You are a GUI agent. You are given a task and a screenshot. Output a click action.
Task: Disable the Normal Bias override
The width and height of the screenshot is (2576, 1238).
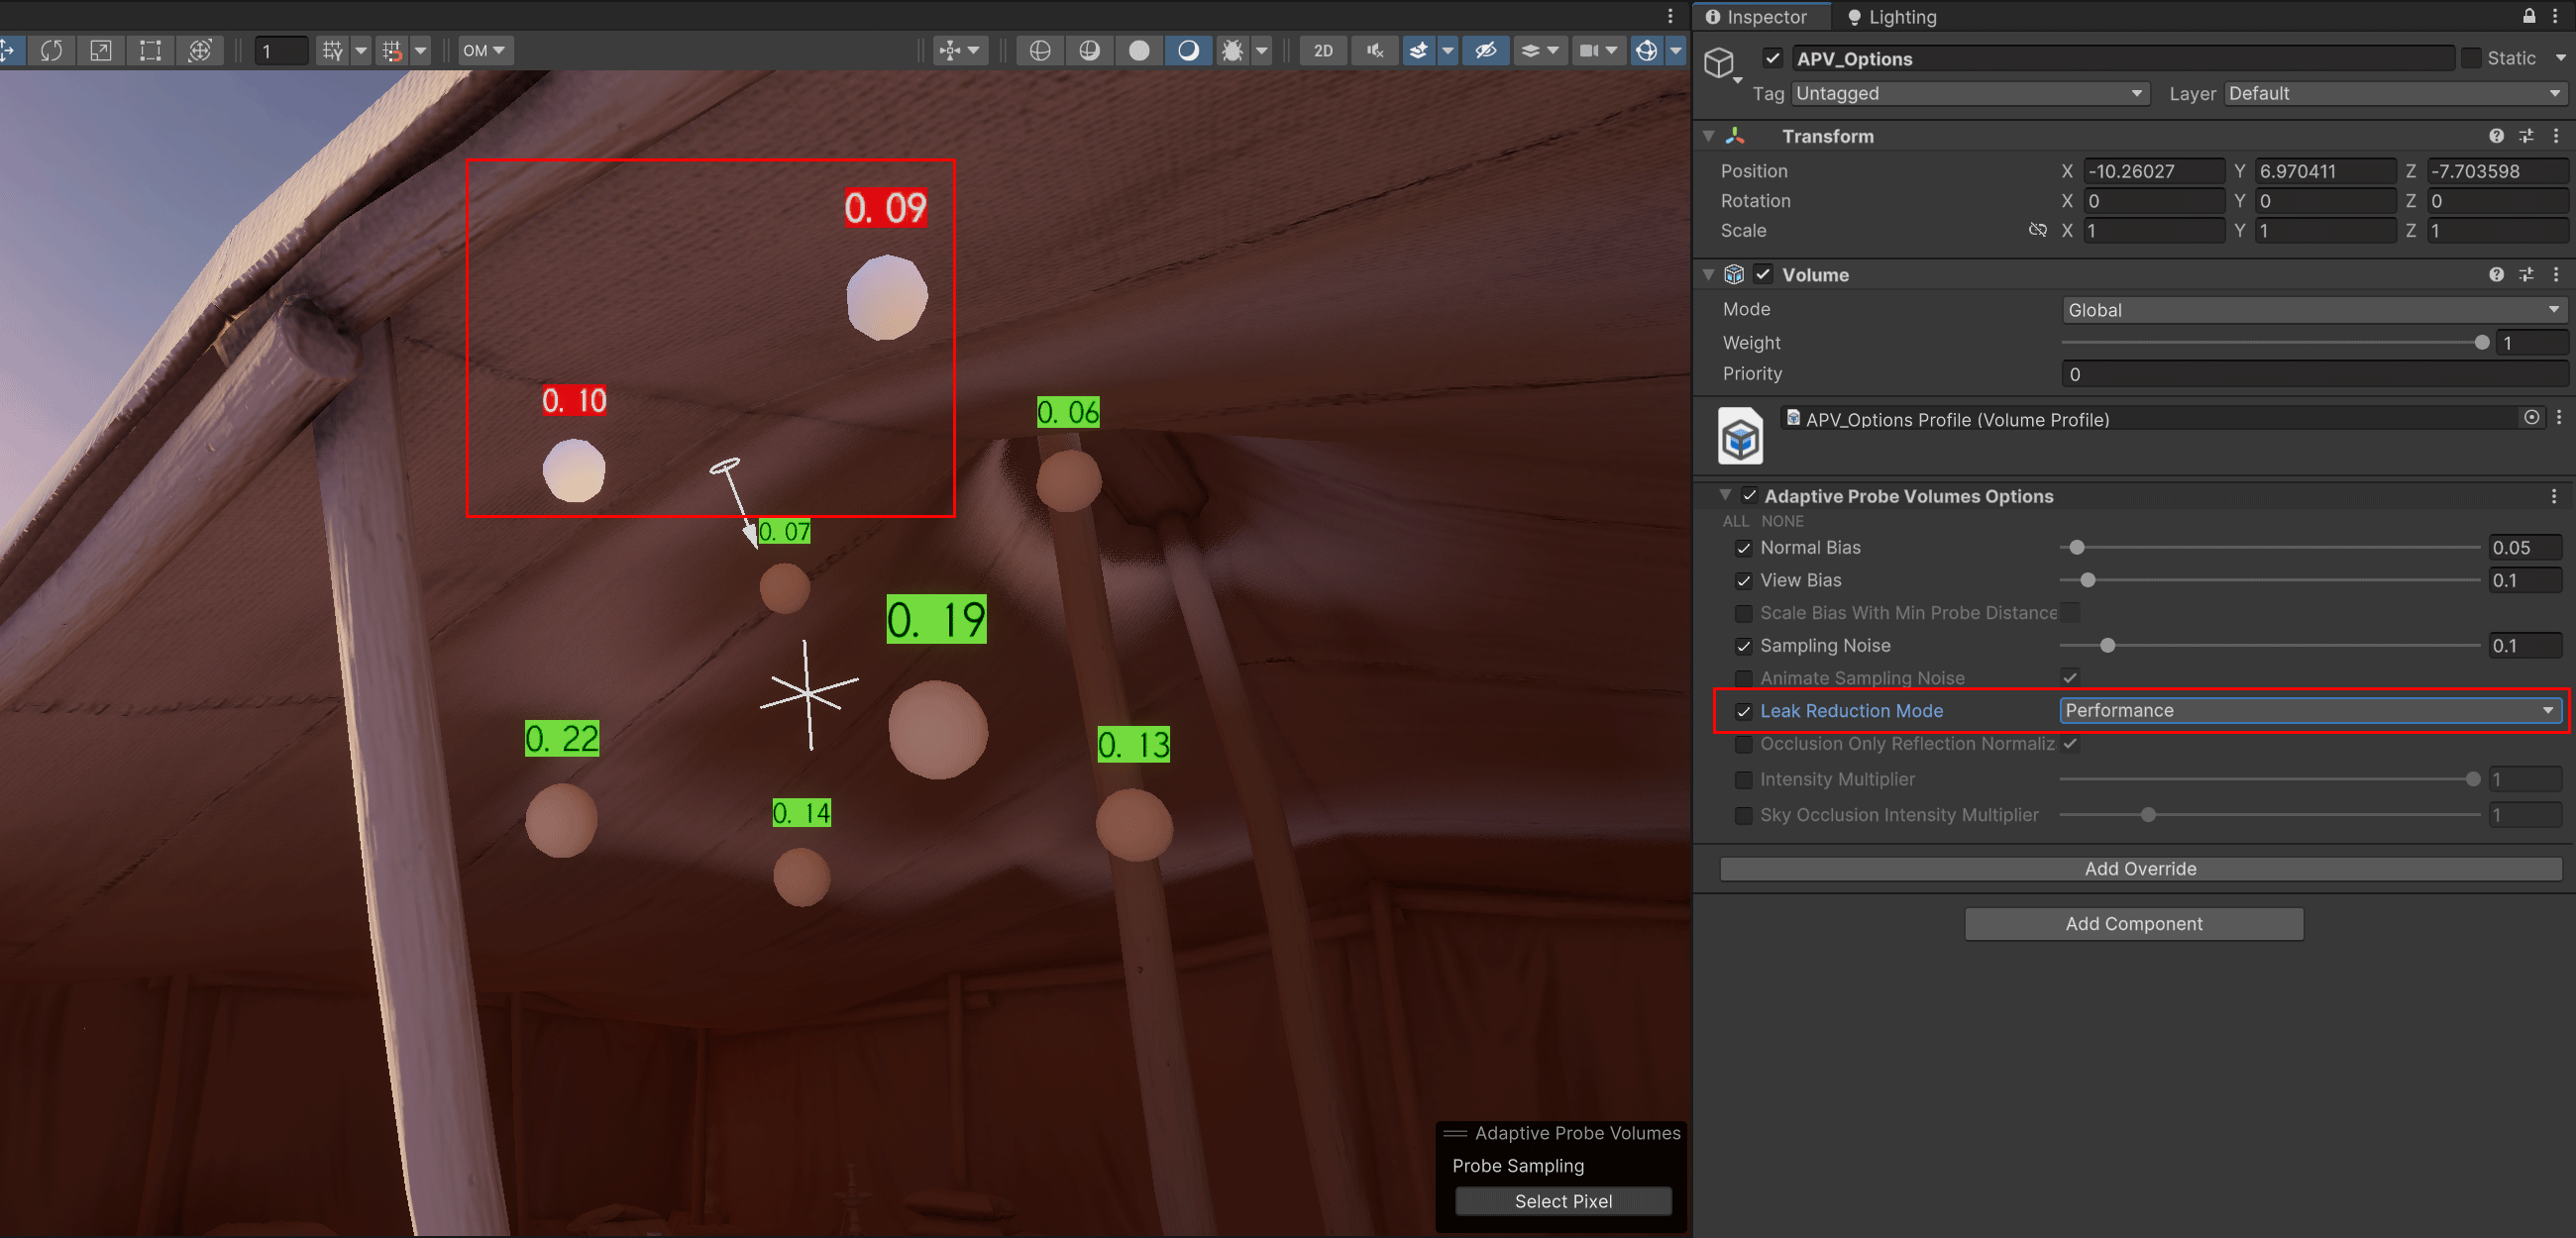pyautogui.click(x=1743, y=548)
